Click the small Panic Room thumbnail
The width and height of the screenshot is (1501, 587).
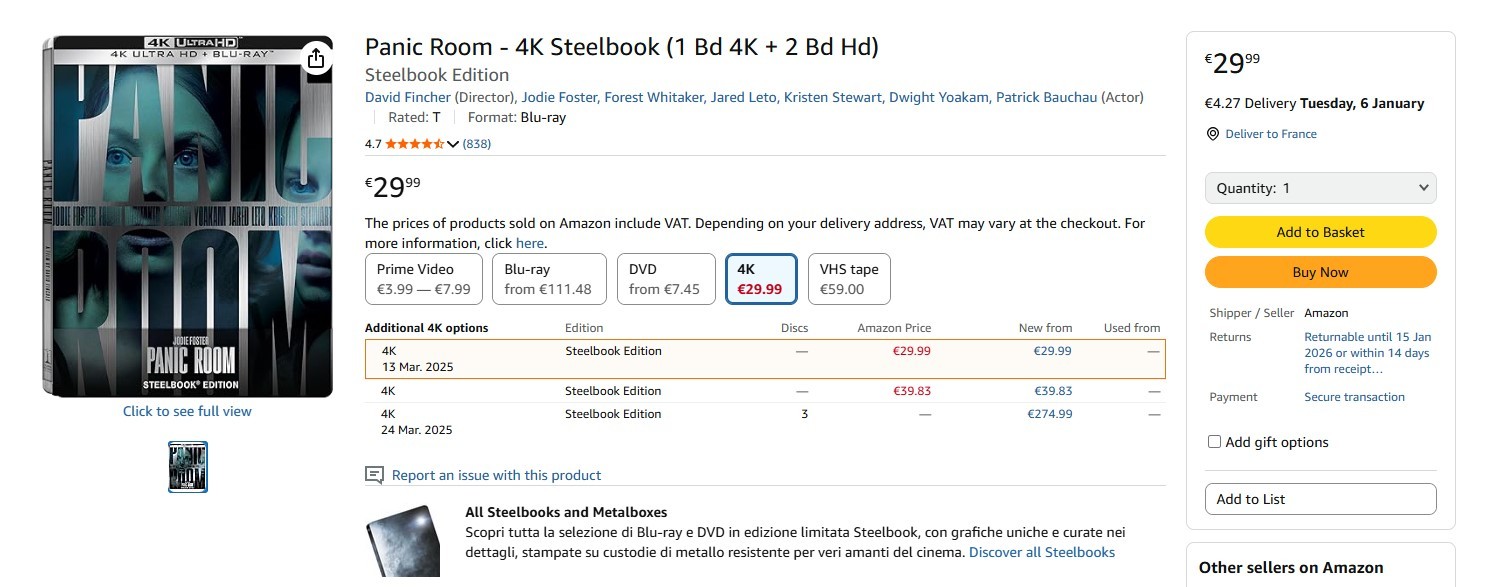(x=188, y=467)
